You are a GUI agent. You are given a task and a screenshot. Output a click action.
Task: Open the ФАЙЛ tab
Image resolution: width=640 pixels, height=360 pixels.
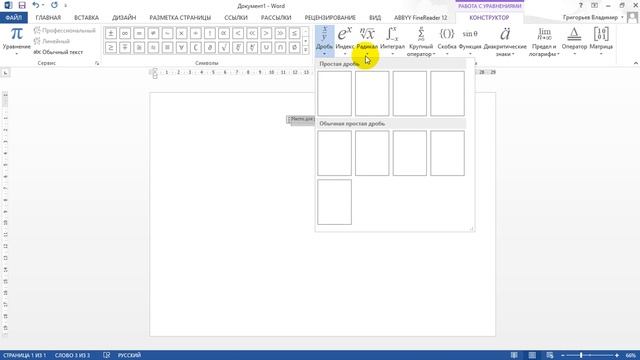pyautogui.click(x=13, y=18)
